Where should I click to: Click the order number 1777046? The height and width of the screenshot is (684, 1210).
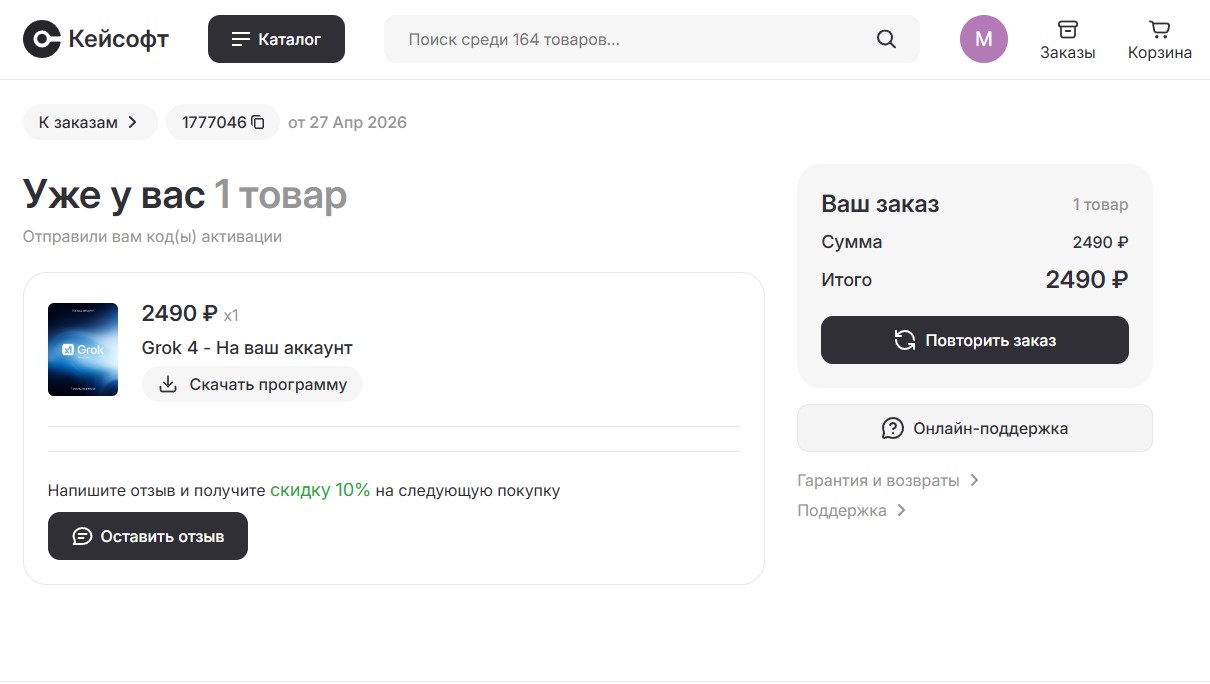(213, 122)
